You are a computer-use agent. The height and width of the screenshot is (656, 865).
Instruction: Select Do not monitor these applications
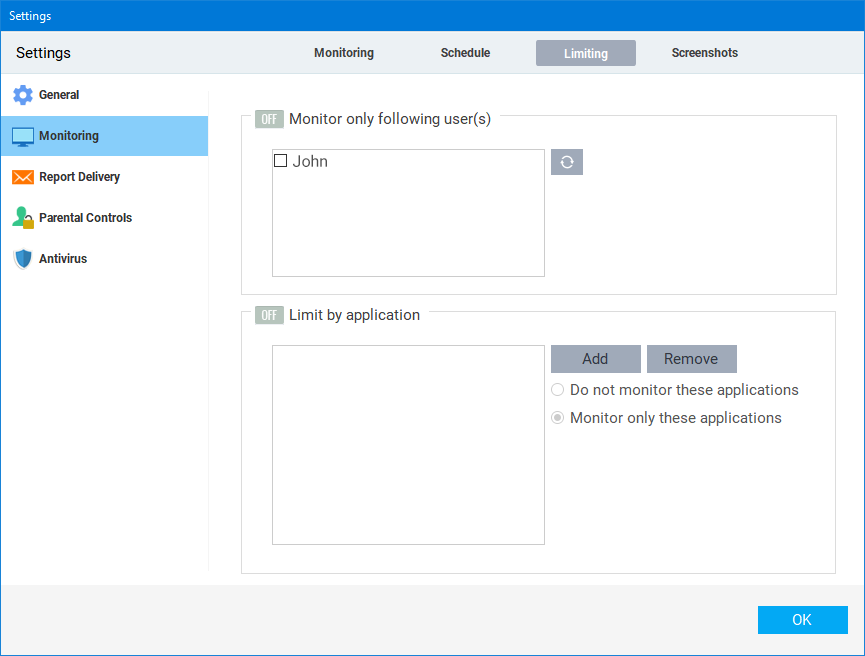(557, 390)
